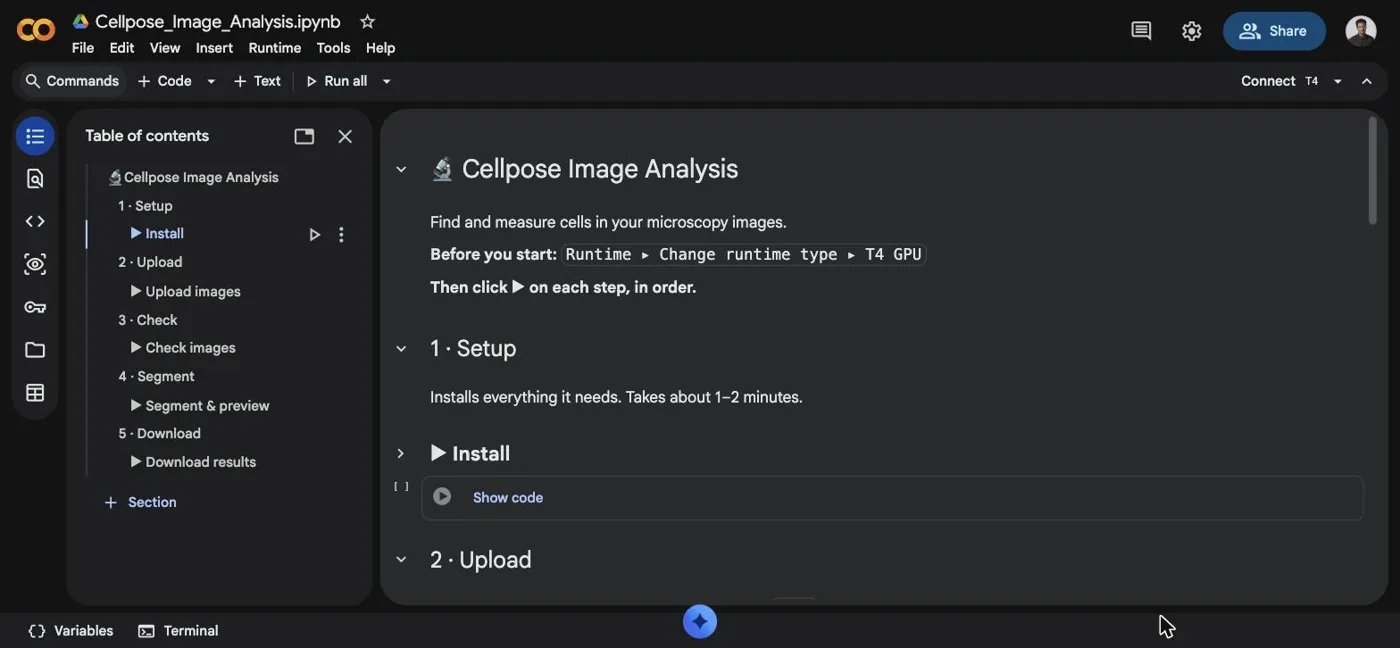This screenshot has width=1400, height=648.
Task: Select the Install entry in contents
Action: pos(157,233)
